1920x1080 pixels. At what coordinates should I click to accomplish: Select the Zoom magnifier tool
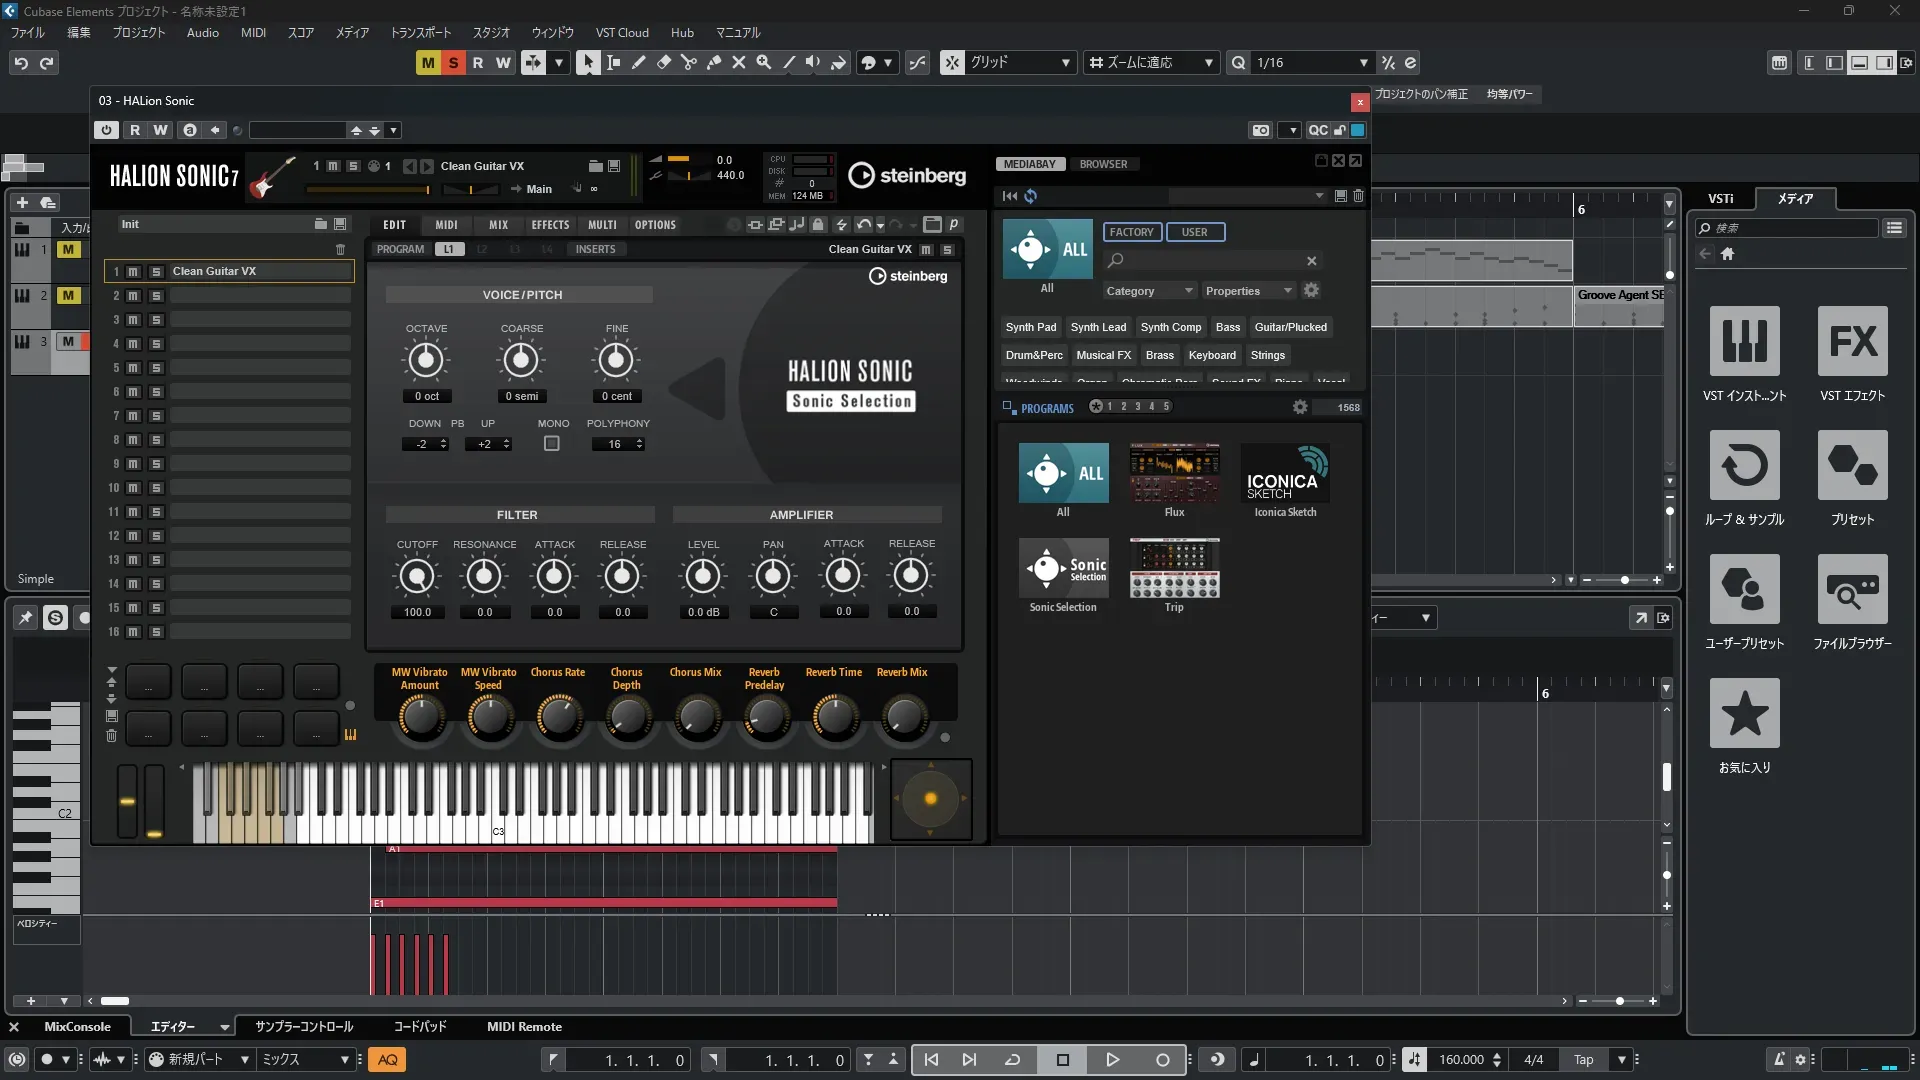763,62
